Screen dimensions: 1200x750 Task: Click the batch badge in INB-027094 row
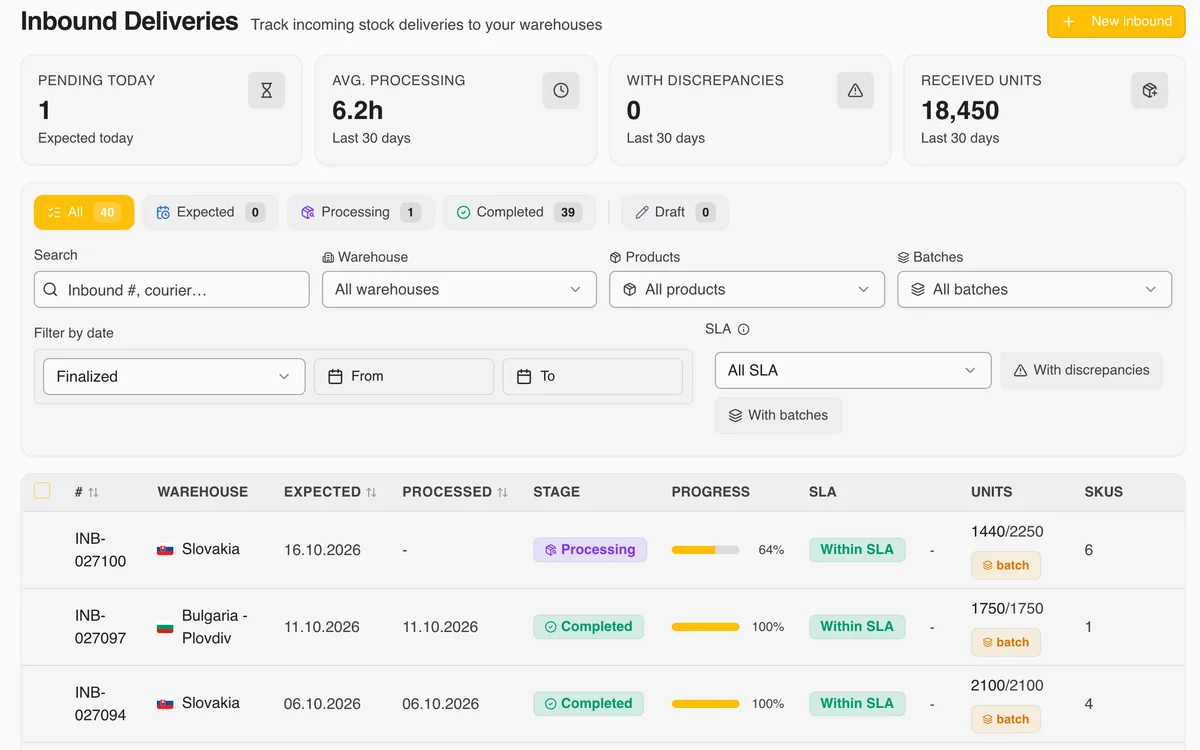[1006, 719]
